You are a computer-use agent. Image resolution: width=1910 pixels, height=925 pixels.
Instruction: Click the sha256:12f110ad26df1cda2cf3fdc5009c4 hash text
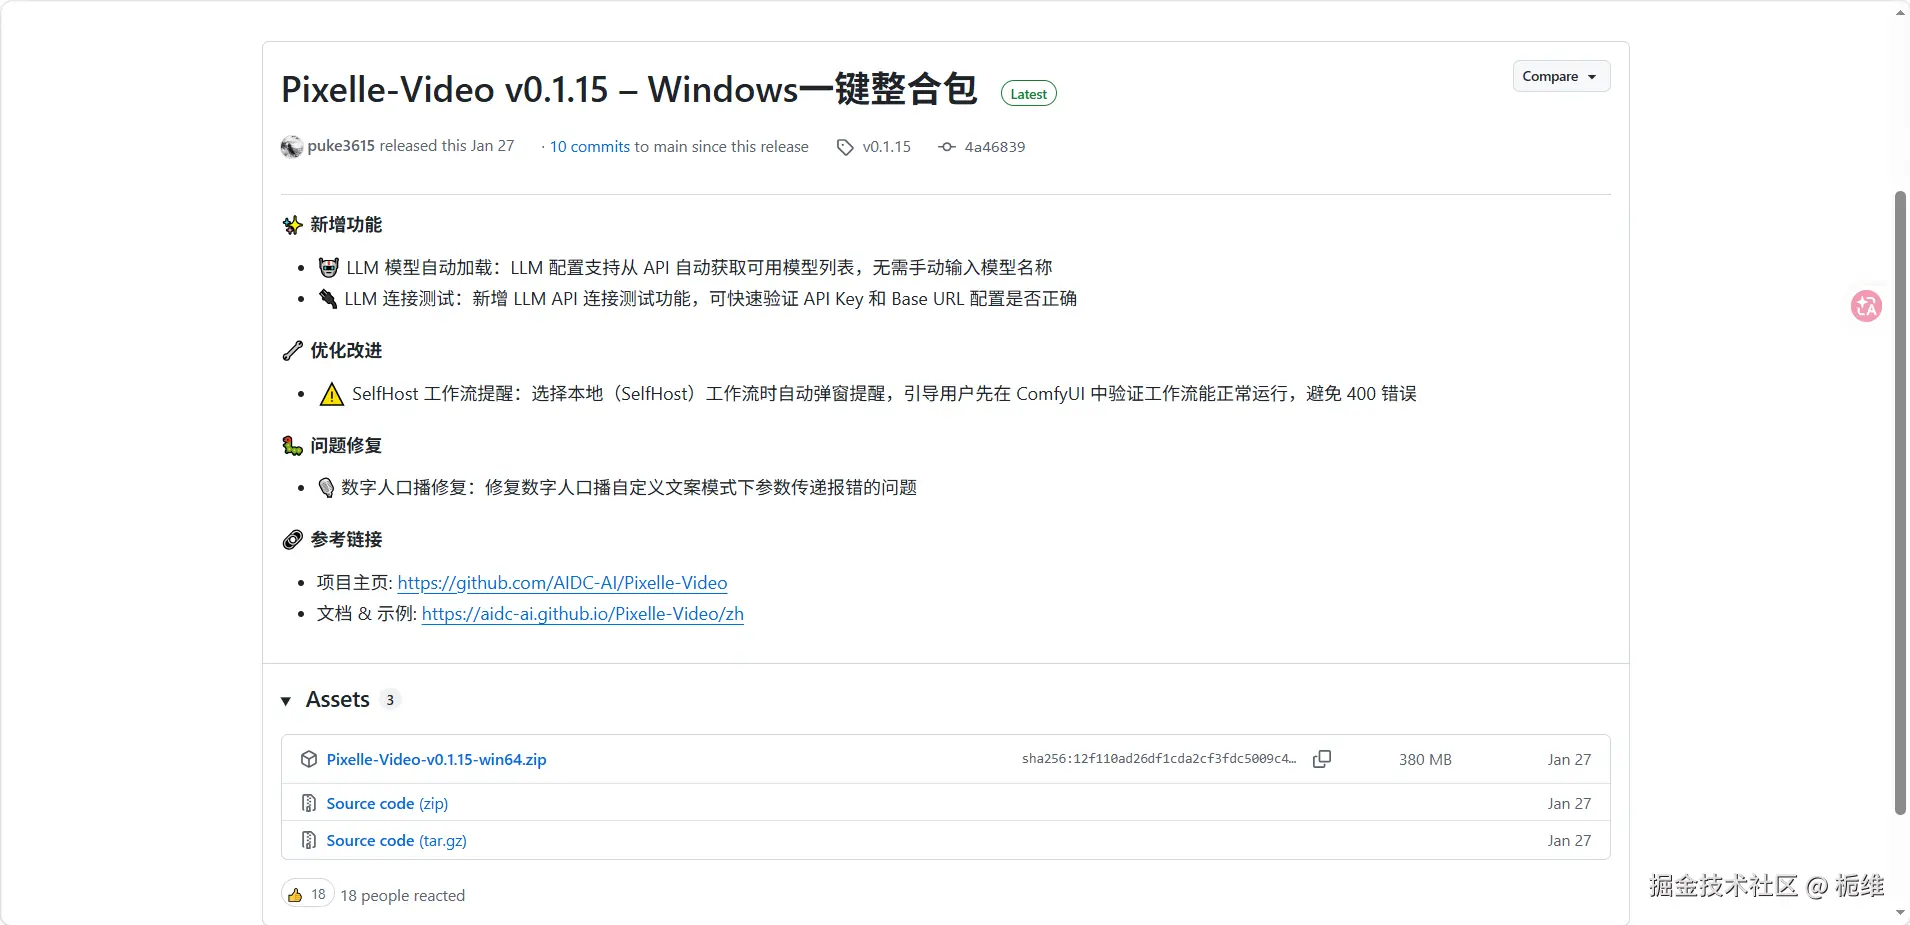[x=1159, y=759]
